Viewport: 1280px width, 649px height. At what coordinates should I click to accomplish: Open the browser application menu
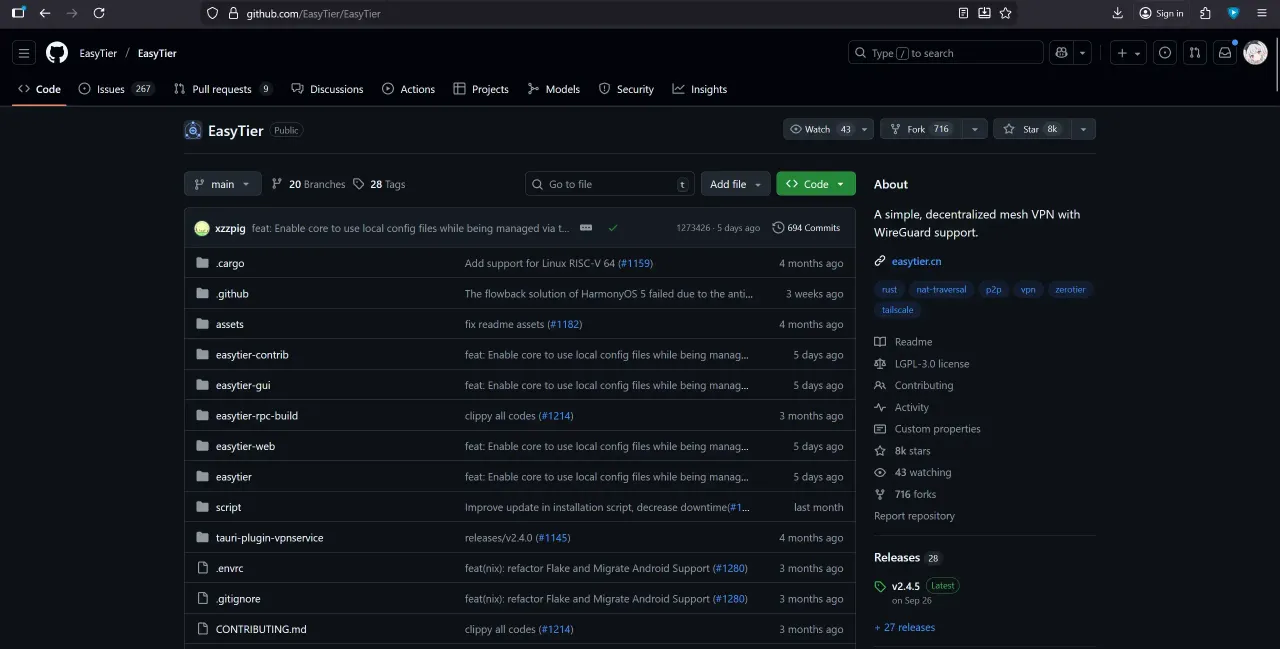1262,13
